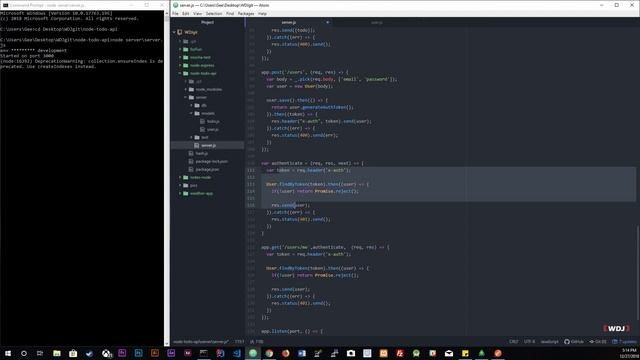Viewport: 640px width, 360px height.
Task: Click the GitHub status bar icon
Action: pyautogui.click(x=574, y=342)
